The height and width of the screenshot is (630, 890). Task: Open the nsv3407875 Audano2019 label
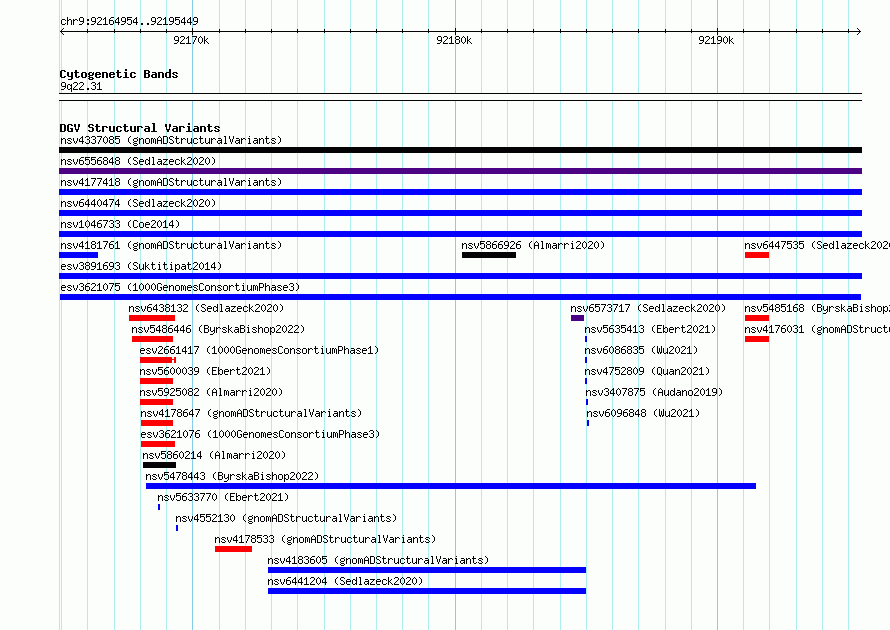pyautogui.click(x=654, y=392)
